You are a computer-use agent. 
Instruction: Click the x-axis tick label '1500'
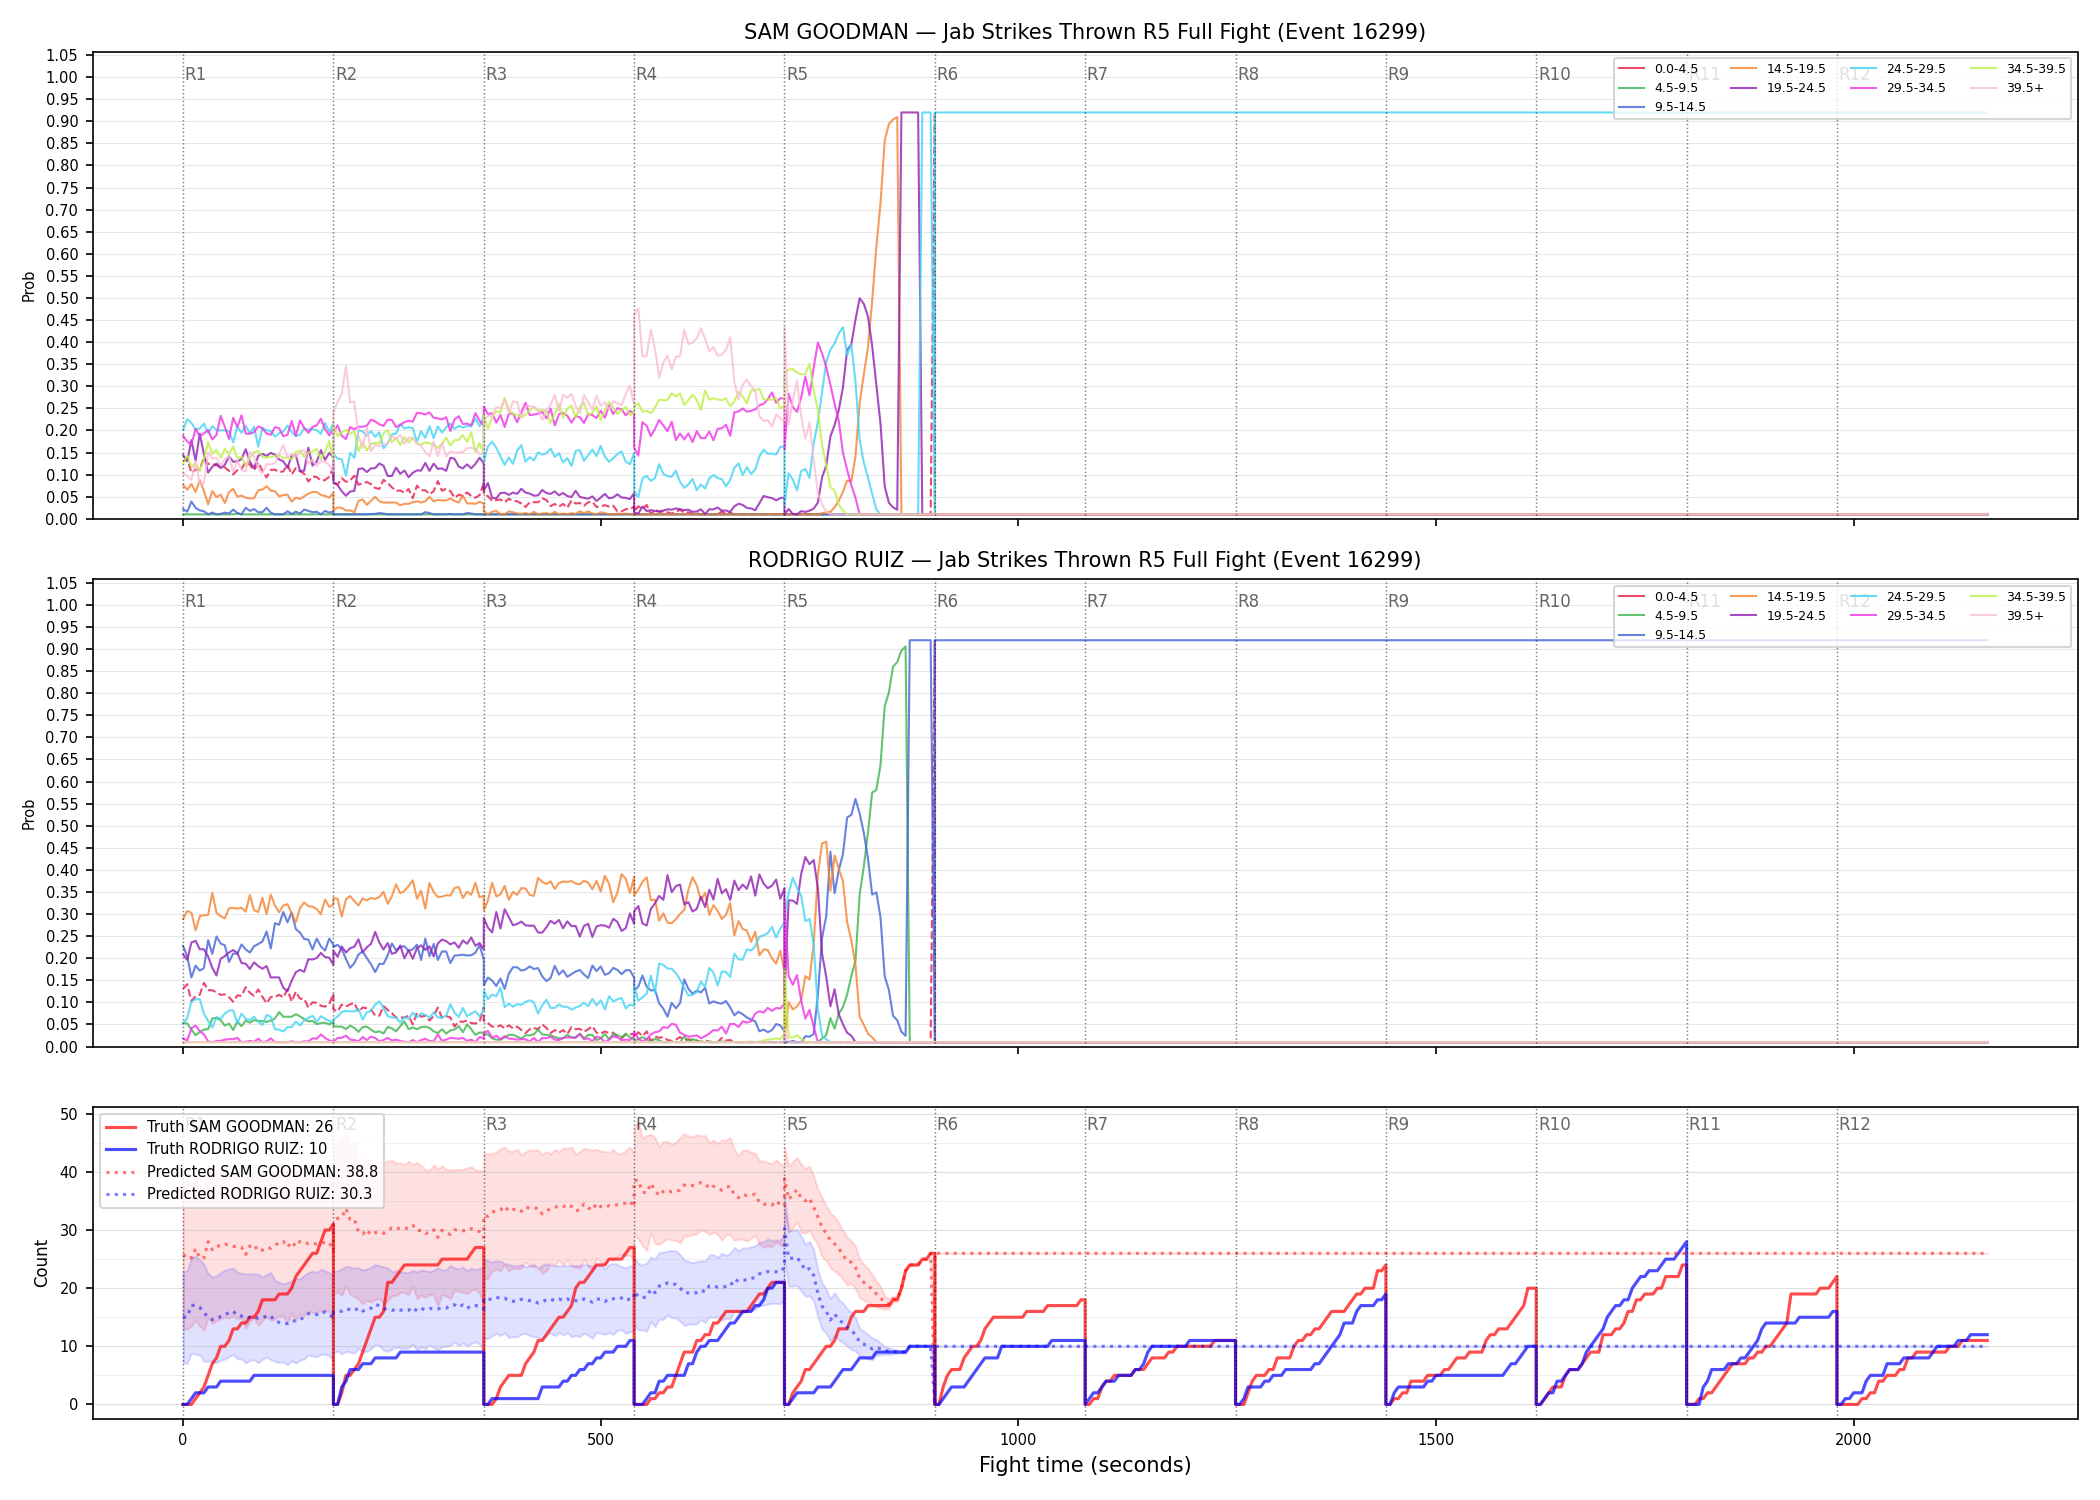click(1436, 1440)
